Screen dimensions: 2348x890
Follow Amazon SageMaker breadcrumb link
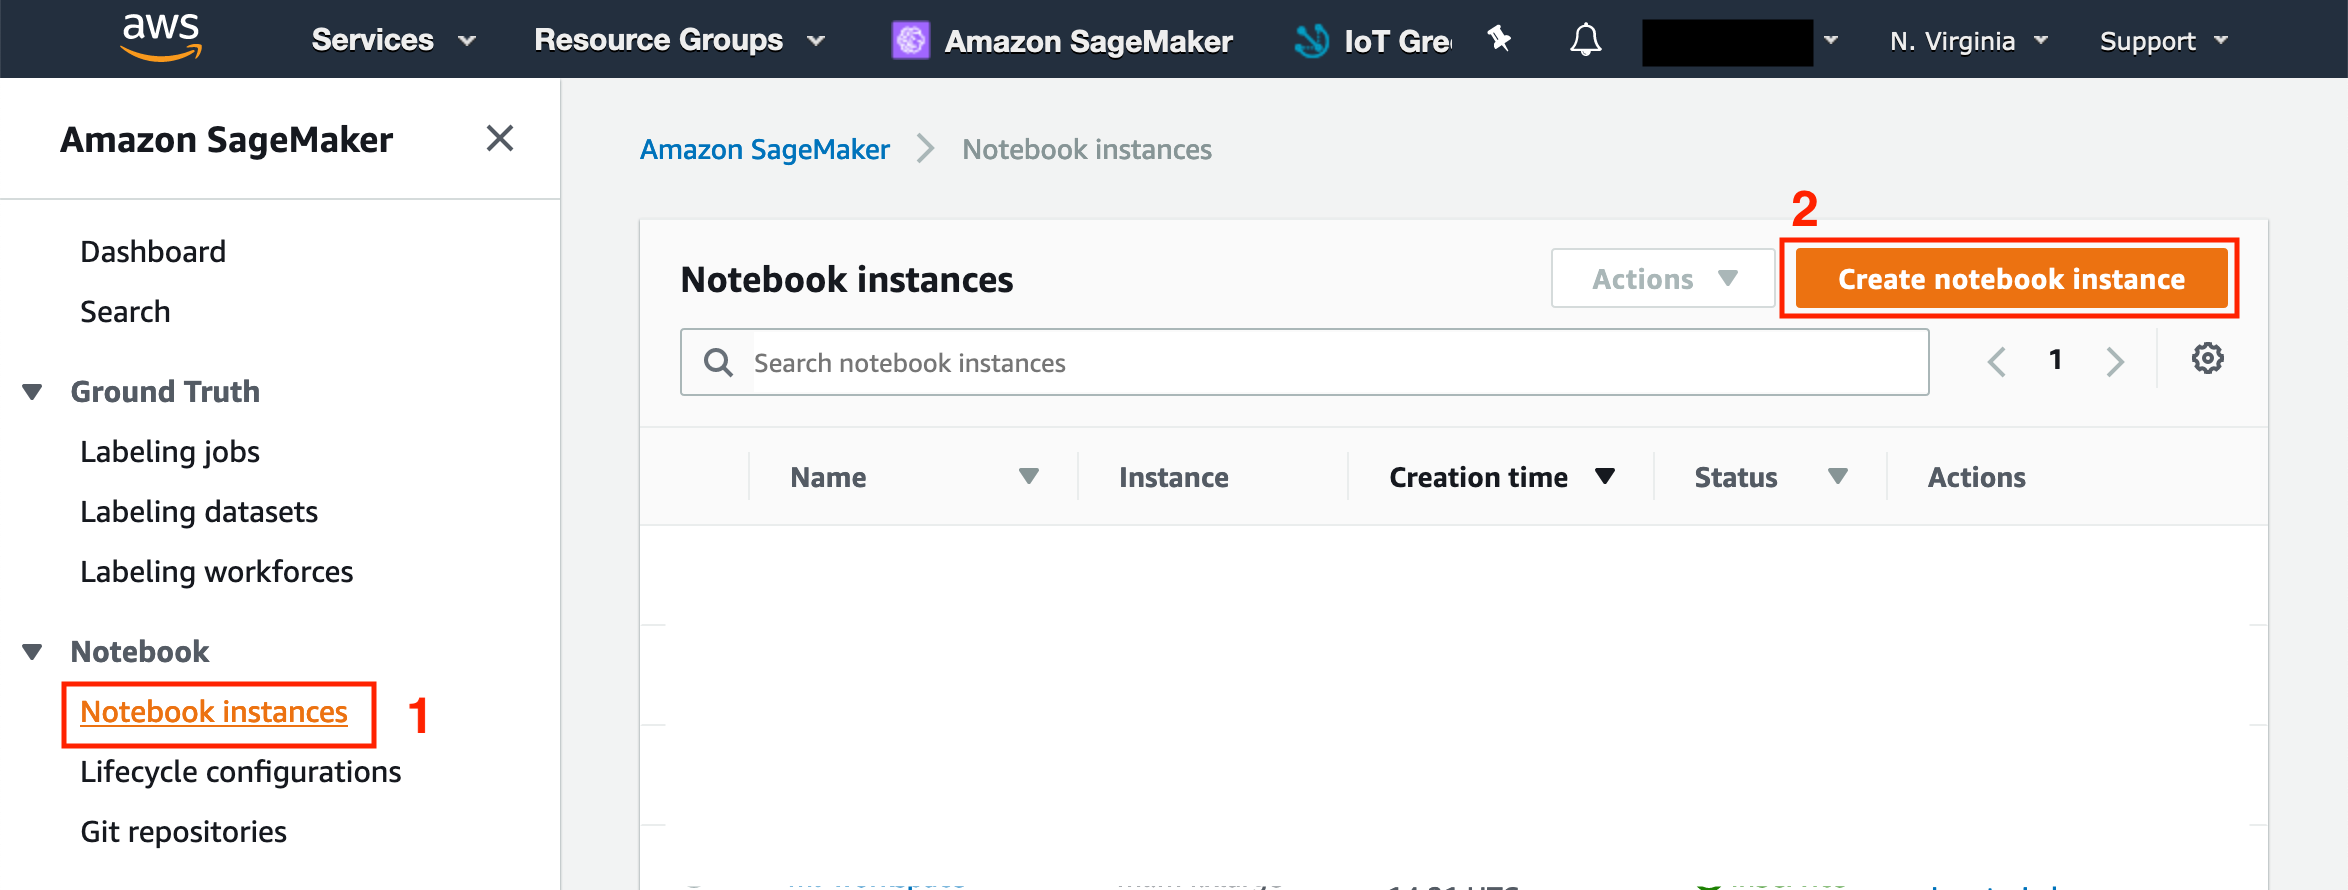(x=765, y=149)
